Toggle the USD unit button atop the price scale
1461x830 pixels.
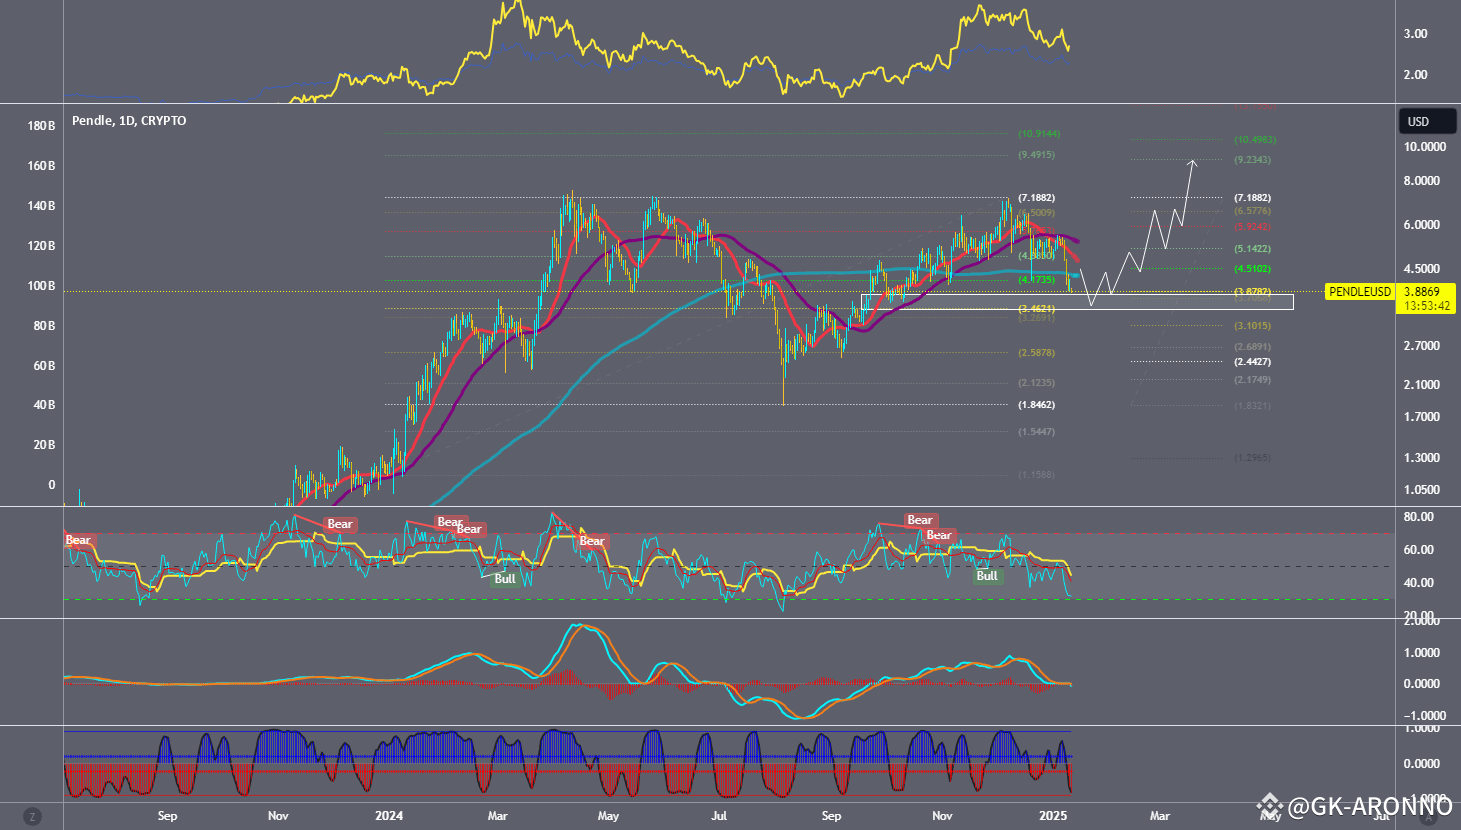1427,120
